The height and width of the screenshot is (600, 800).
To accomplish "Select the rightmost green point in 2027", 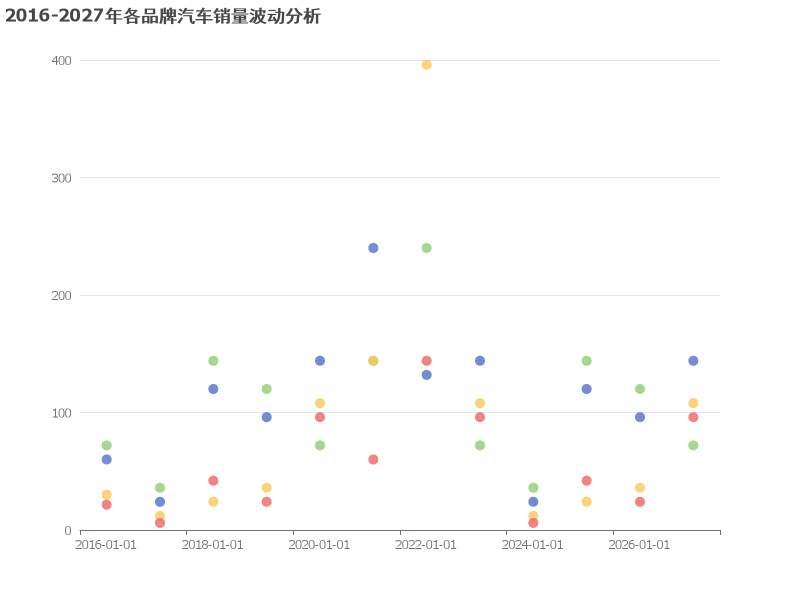I will click(693, 445).
